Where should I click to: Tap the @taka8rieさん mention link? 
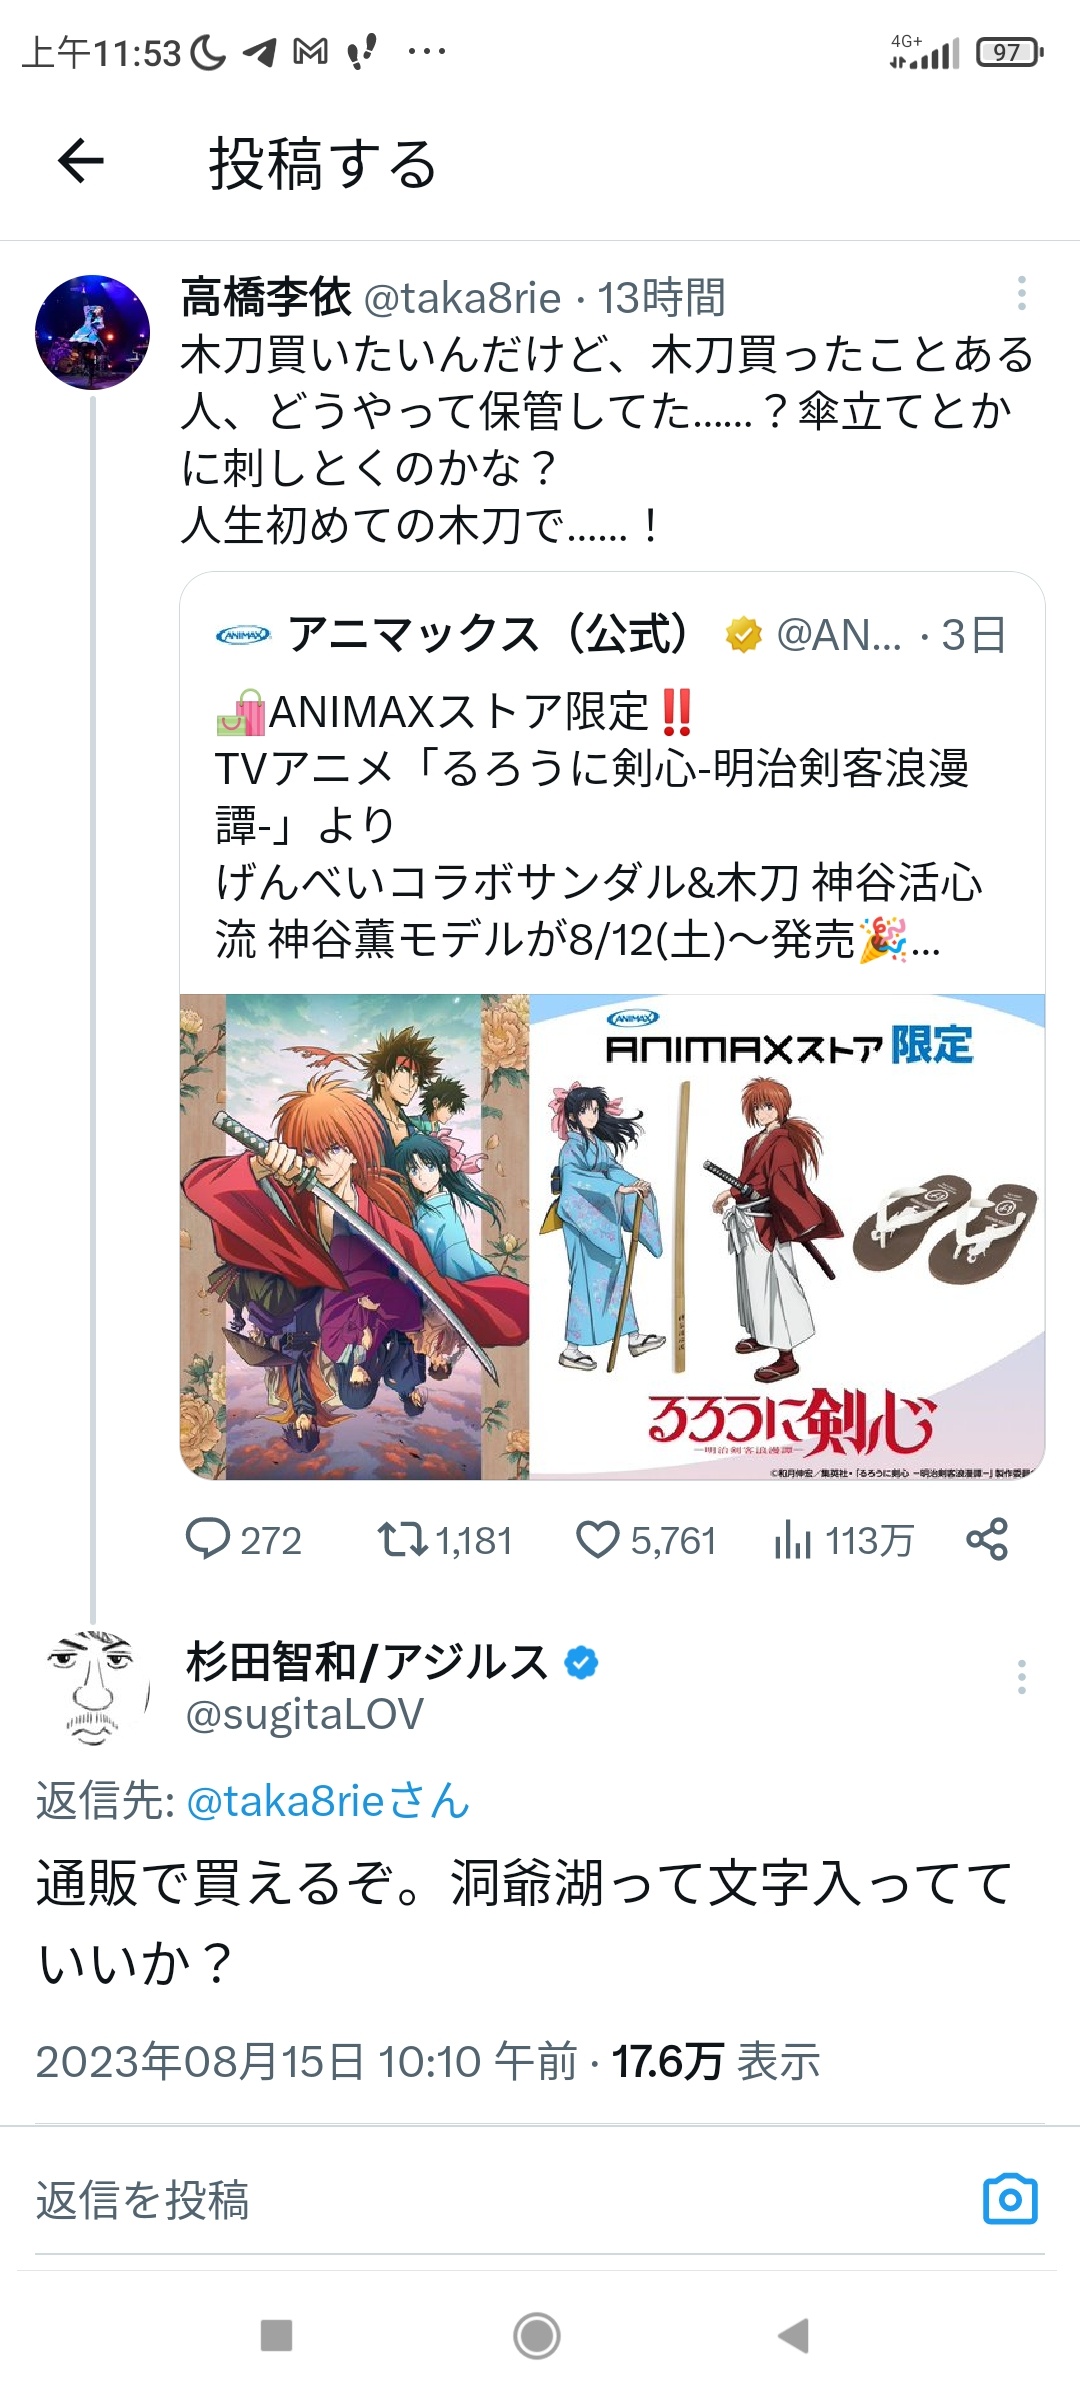(328, 1801)
